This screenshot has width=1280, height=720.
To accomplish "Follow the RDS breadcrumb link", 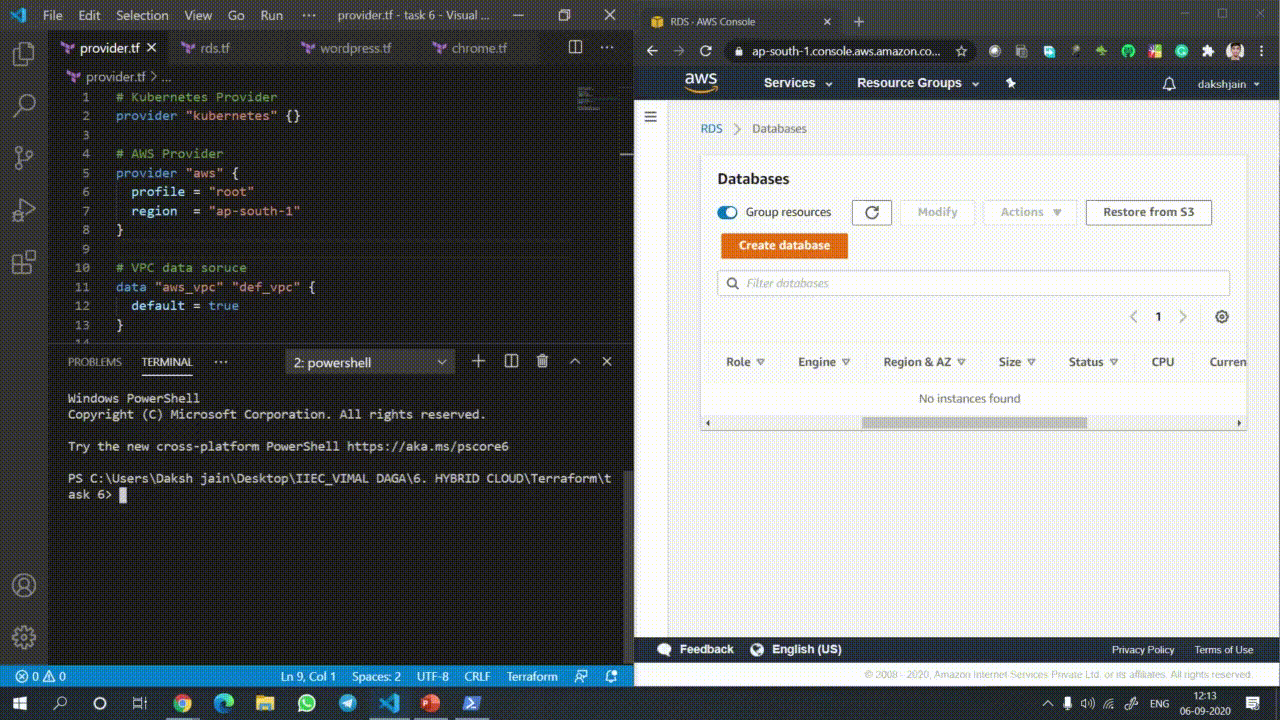I will [x=711, y=129].
